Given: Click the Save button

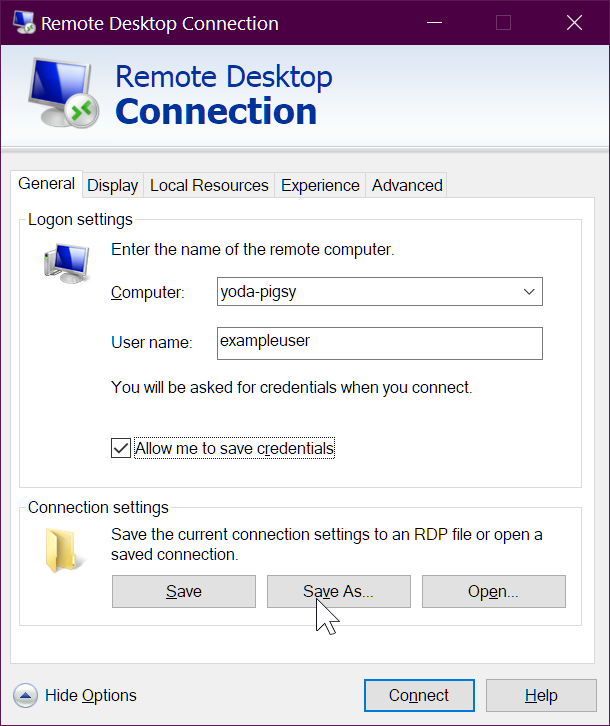Looking at the screenshot, I should (184, 591).
